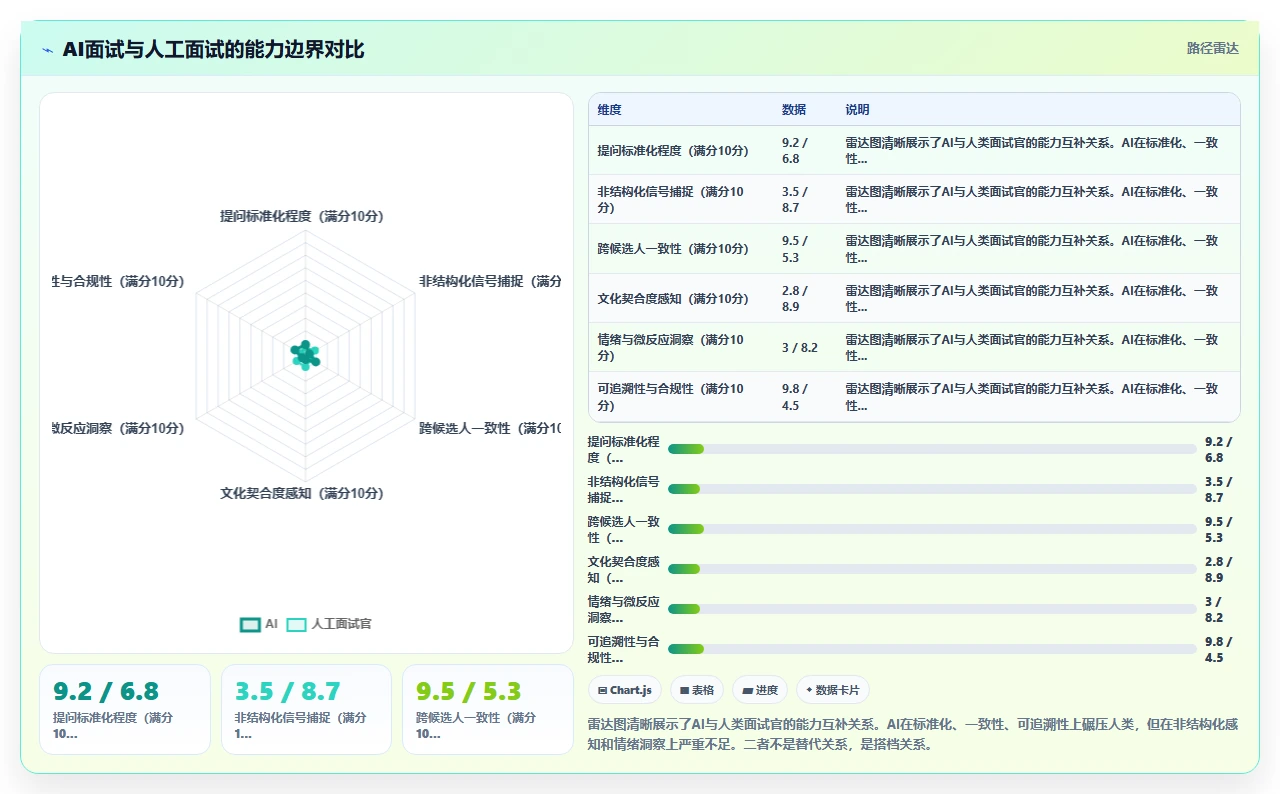
Task: Click progress bar for 提问标准化程度
Action: (932, 449)
